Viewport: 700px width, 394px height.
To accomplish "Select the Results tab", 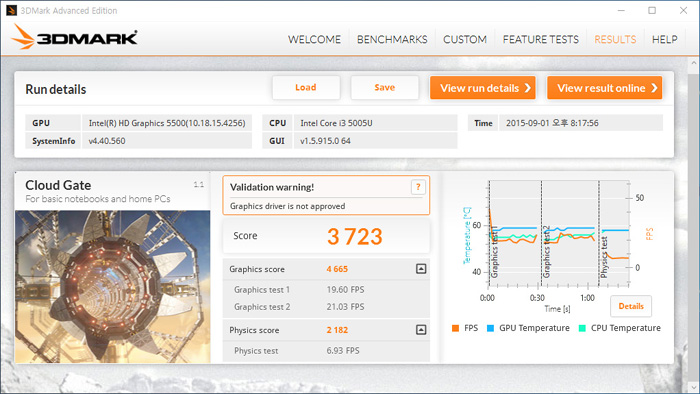I will tap(615, 39).
